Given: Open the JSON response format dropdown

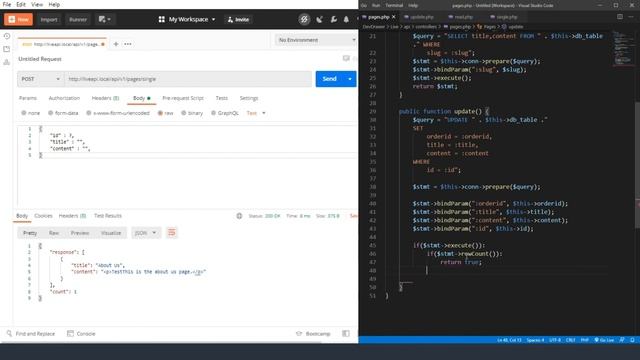Looking at the screenshot, I should click(146, 233).
